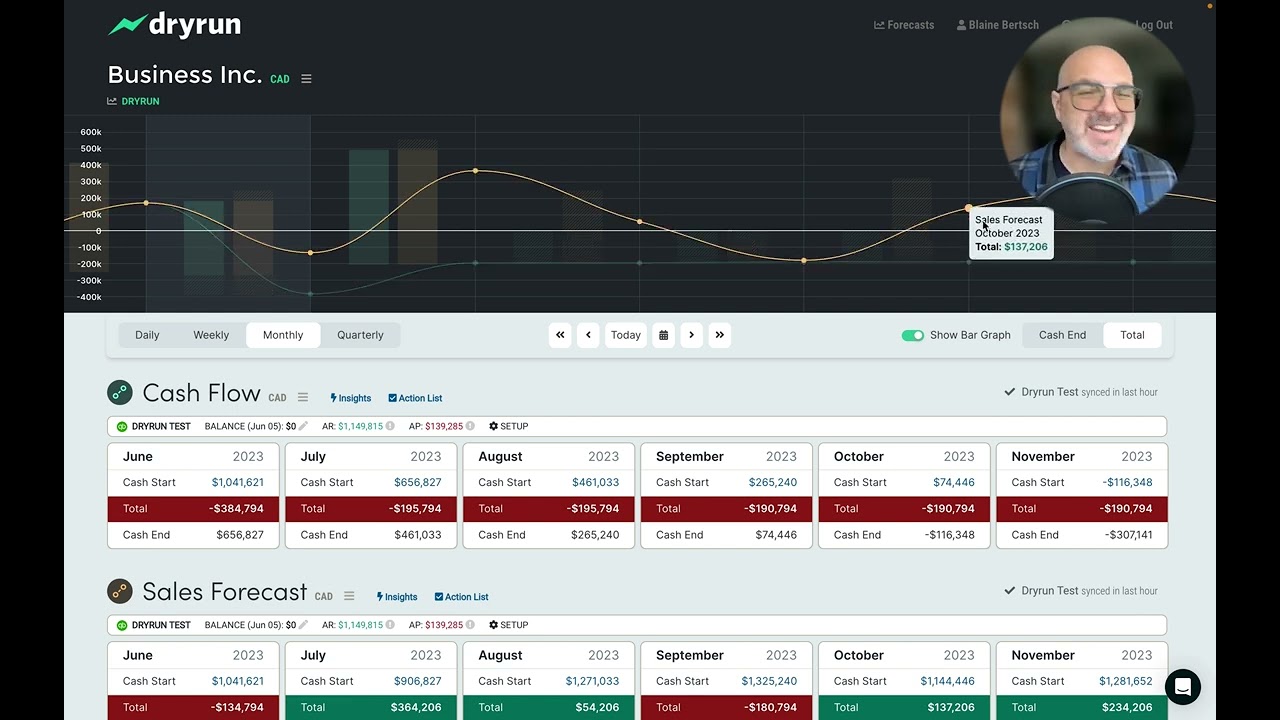The width and height of the screenshot is (1280, 720).
Task: Open Cash Flow Insights
Action: pyautogui.click(x=351, y=398)
